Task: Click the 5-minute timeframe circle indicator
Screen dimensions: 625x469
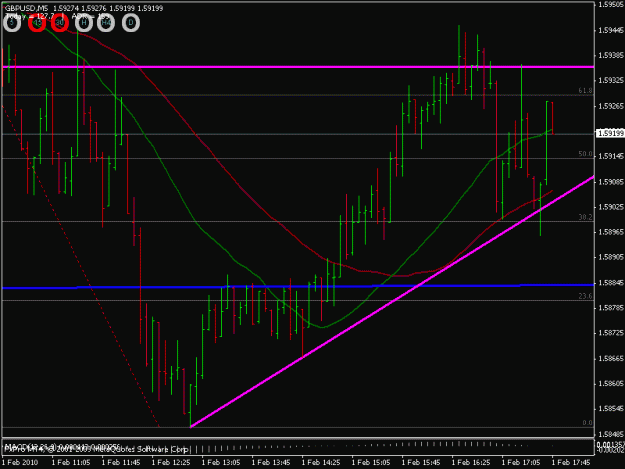Action: [x=12, y=23]
